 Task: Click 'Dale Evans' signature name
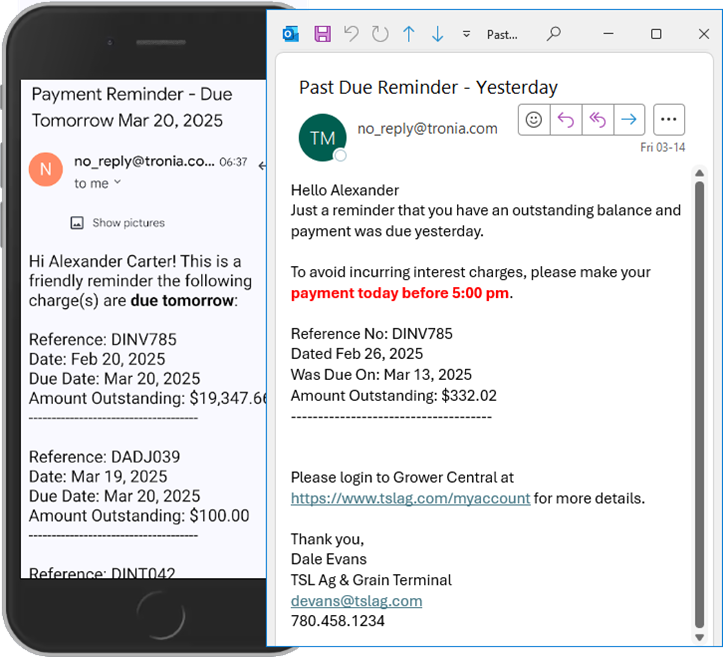329,559
